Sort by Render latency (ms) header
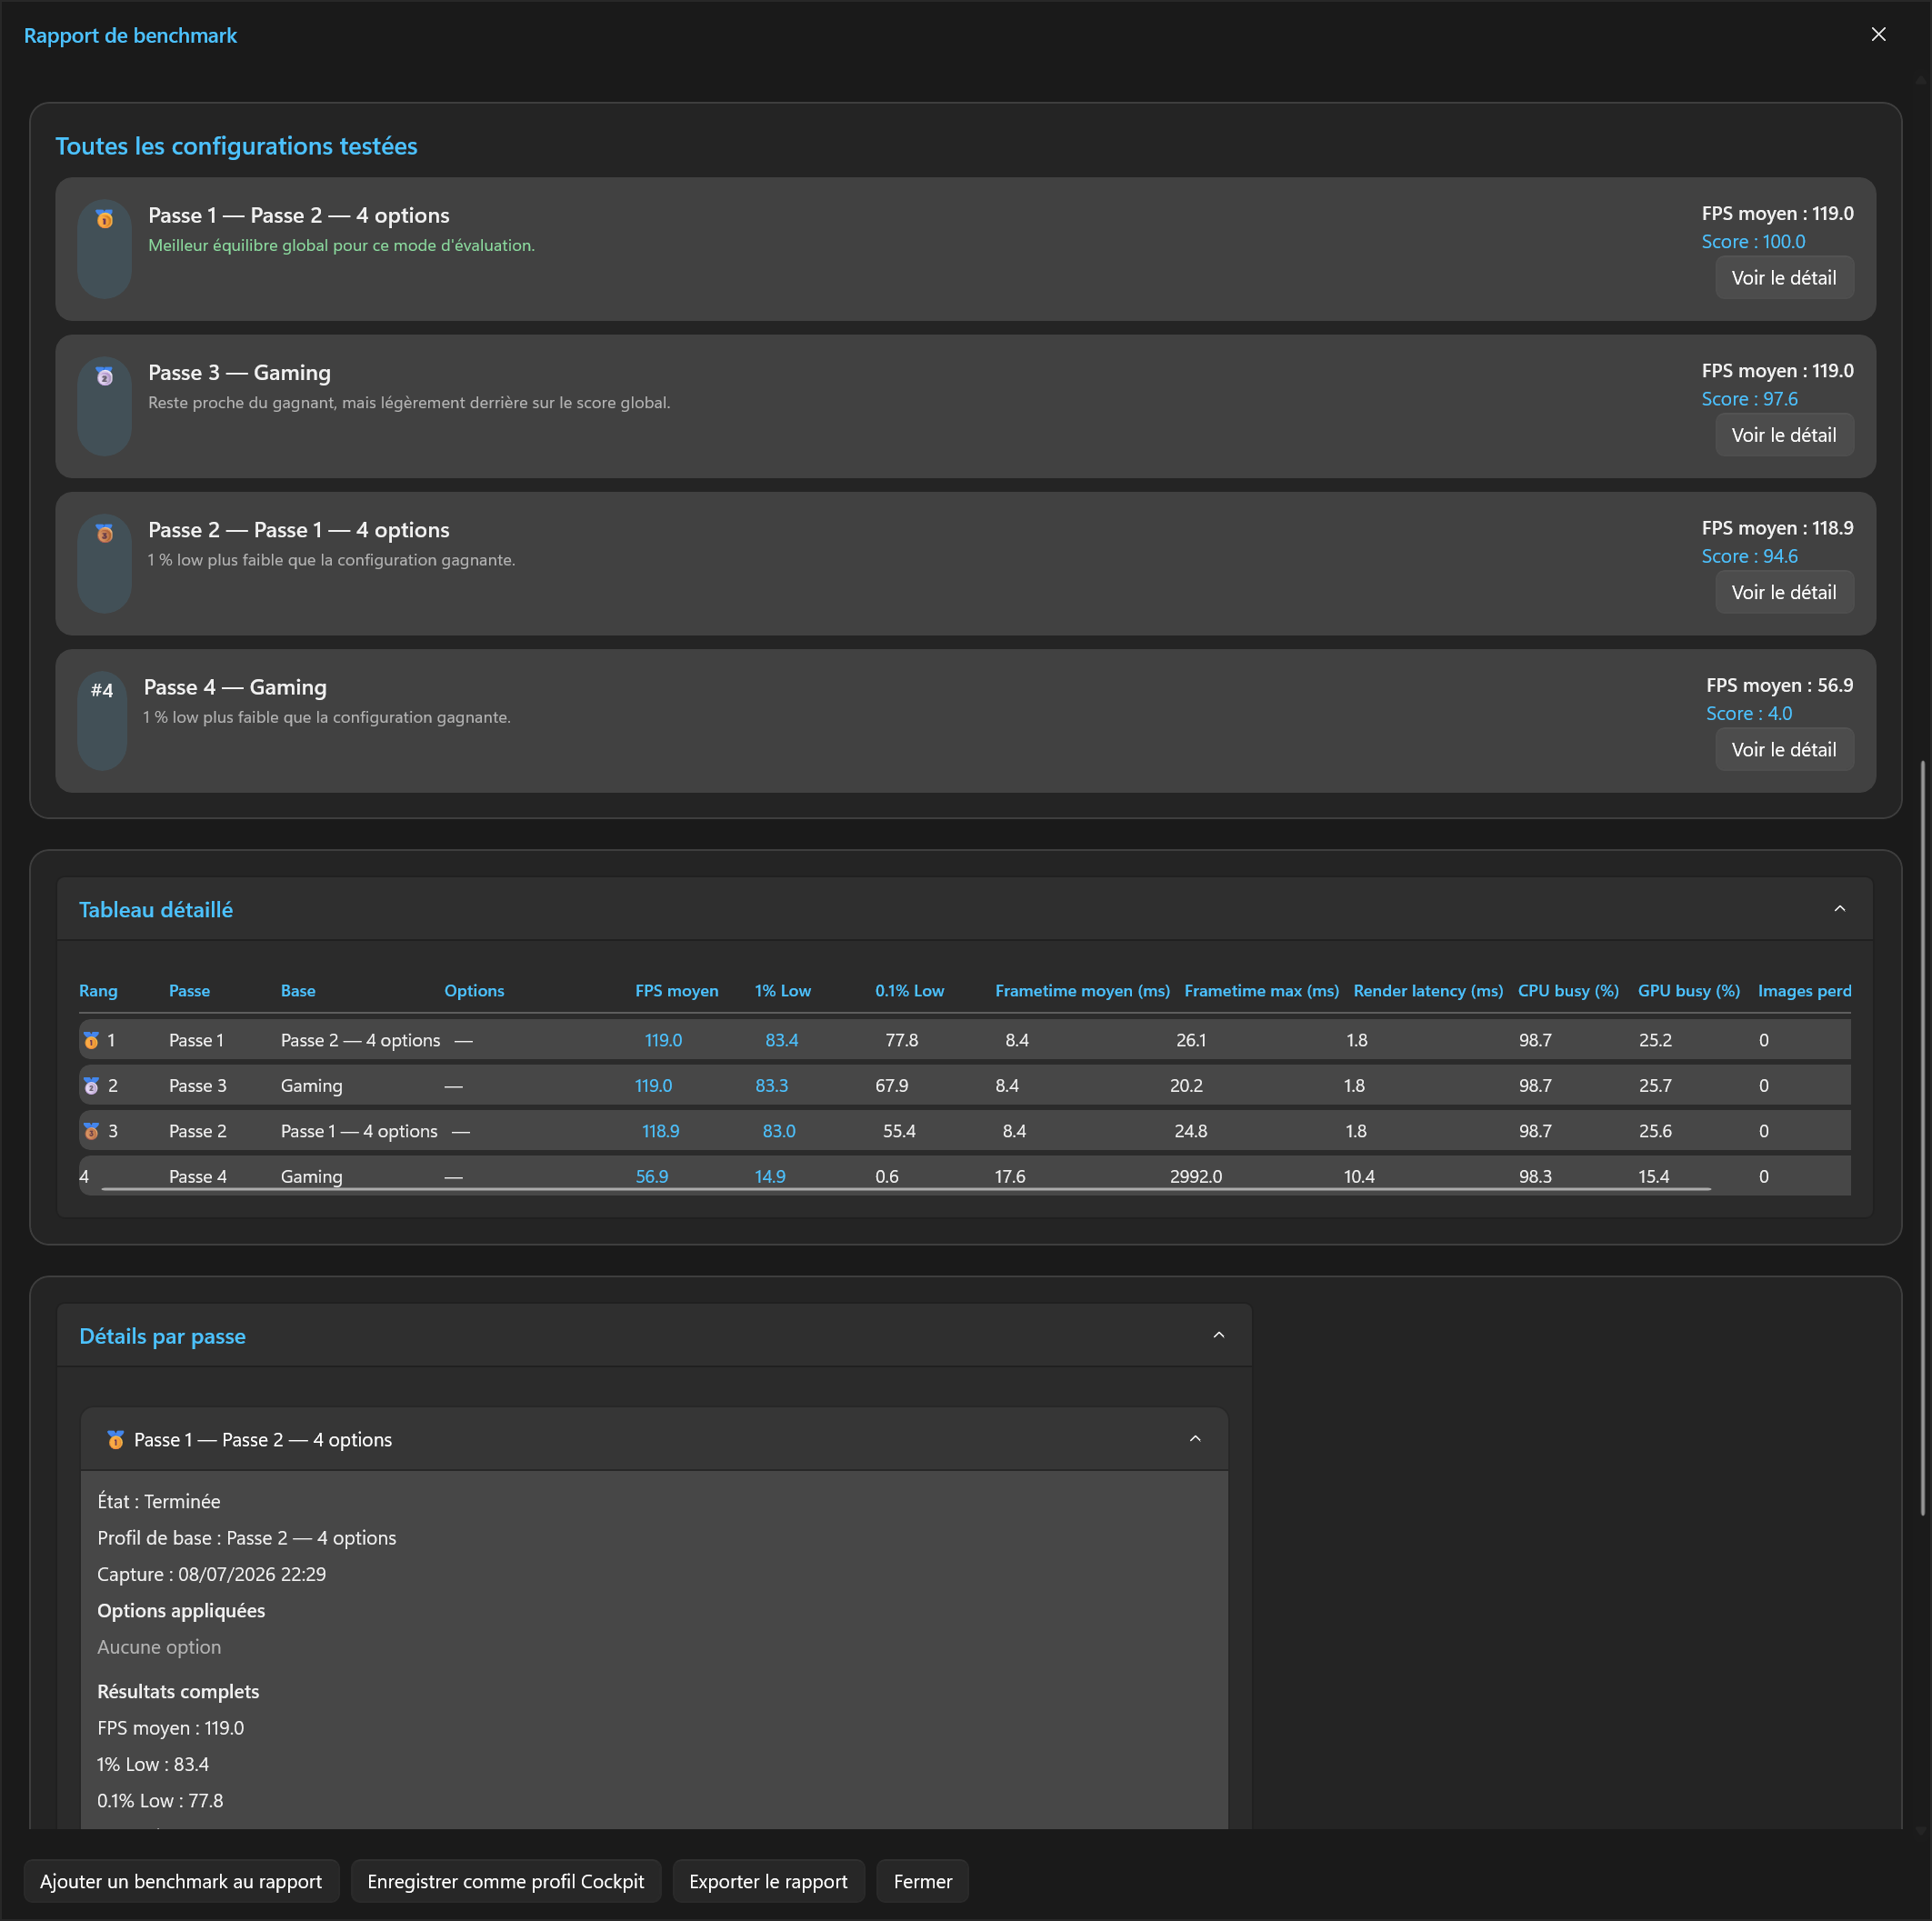This screenshot has height=1921, width=1932. [1428, 991]
